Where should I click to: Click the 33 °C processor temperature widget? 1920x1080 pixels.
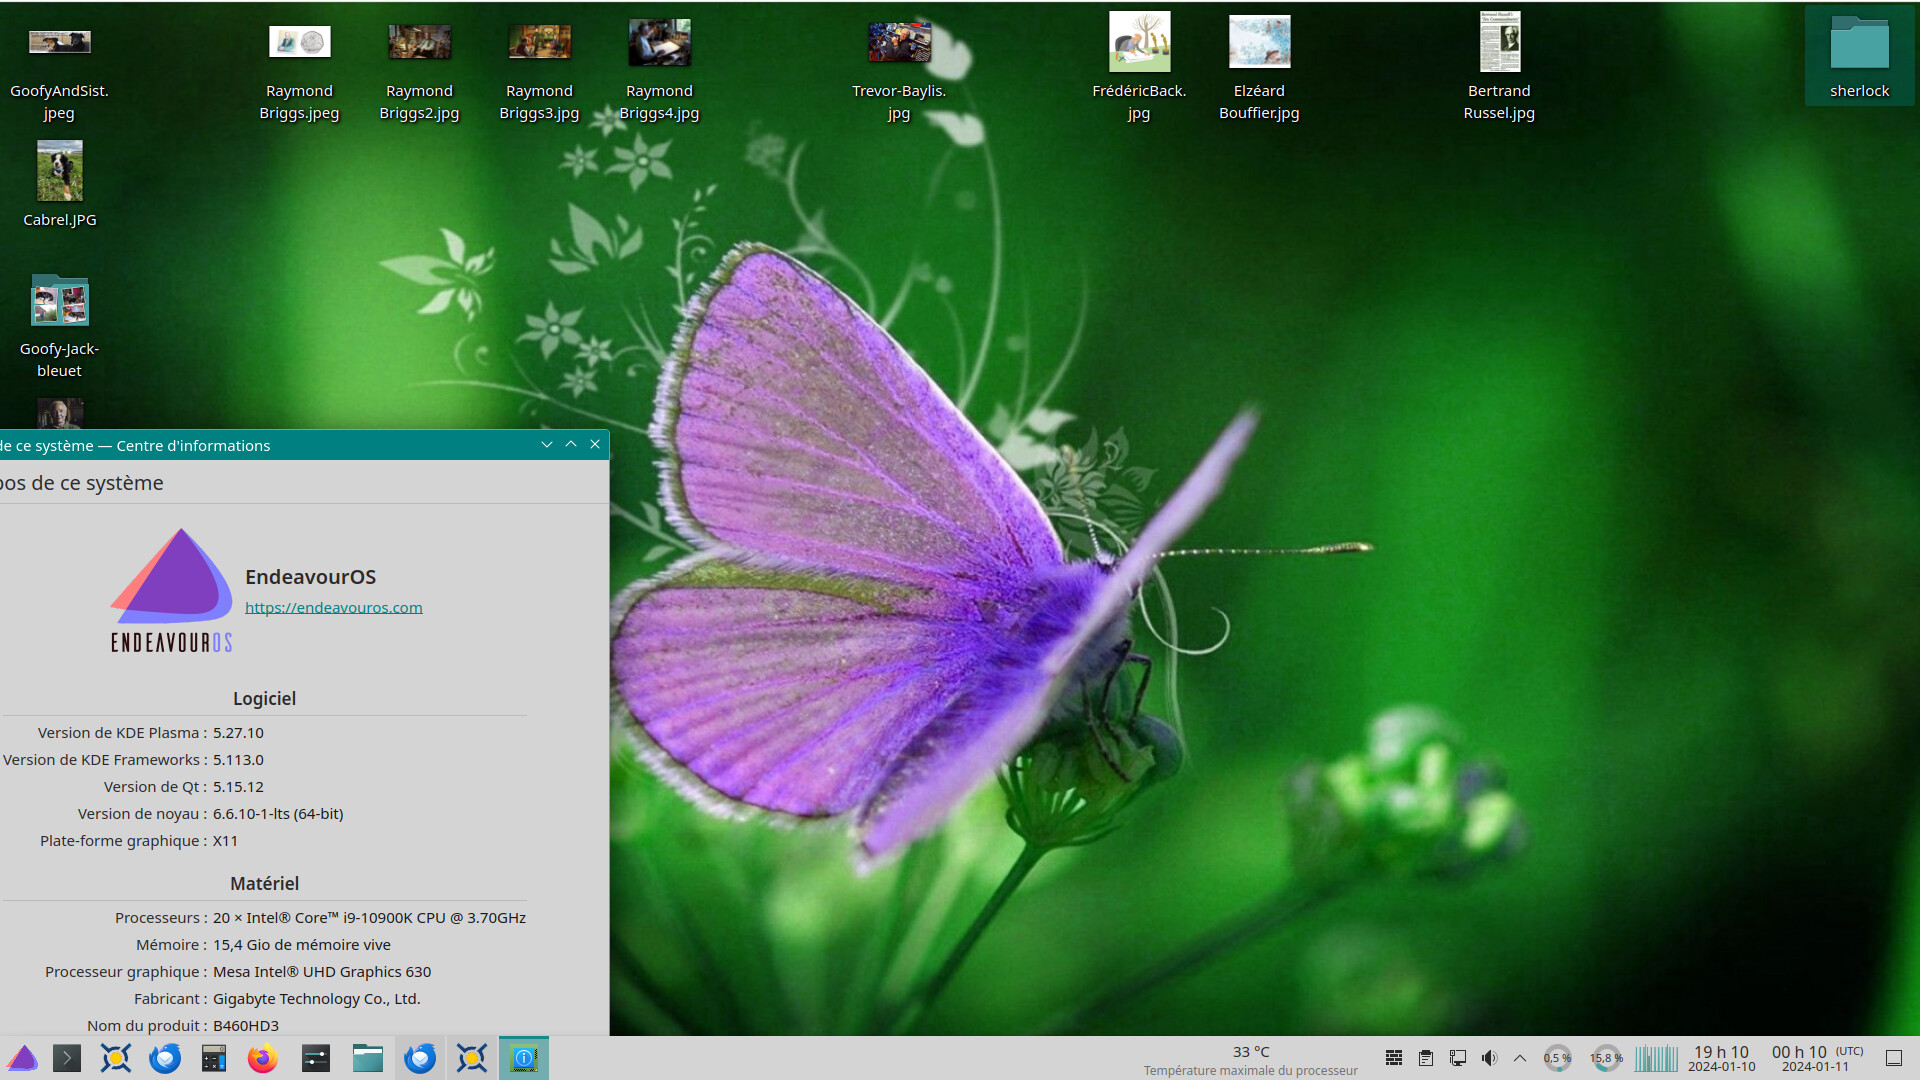click(1250, 1059)
